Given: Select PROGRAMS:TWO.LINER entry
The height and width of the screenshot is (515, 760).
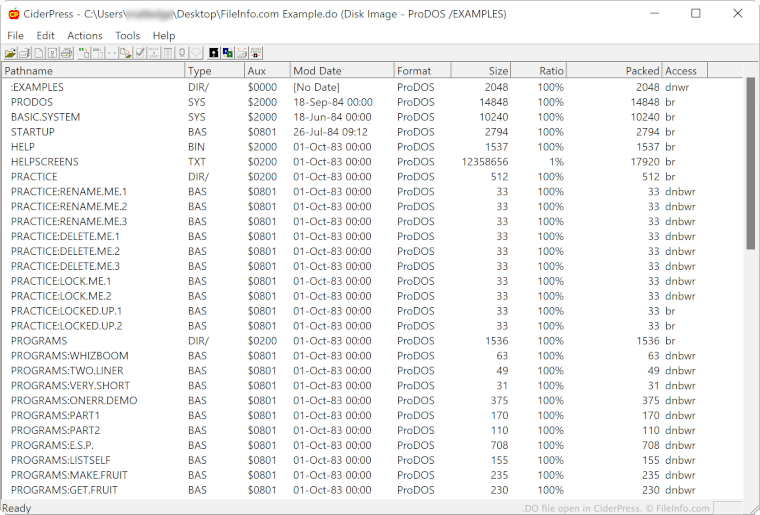Looking at the screenshot, I should (372, 371).
